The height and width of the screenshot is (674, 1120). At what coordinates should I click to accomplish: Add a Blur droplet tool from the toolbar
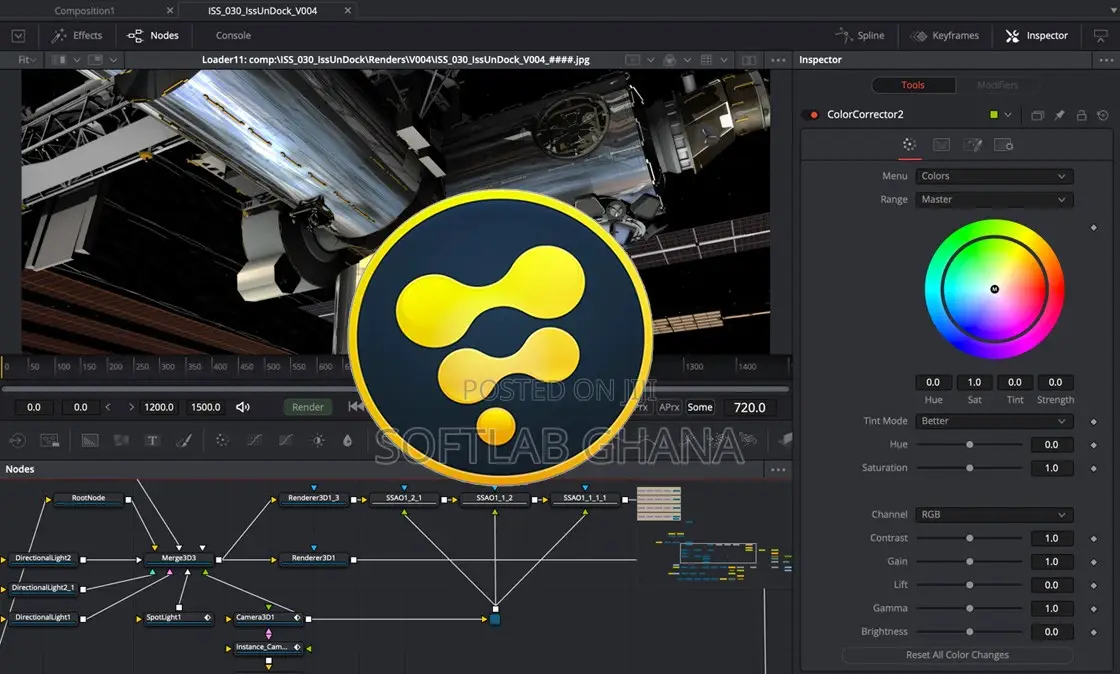pos(347,441)
